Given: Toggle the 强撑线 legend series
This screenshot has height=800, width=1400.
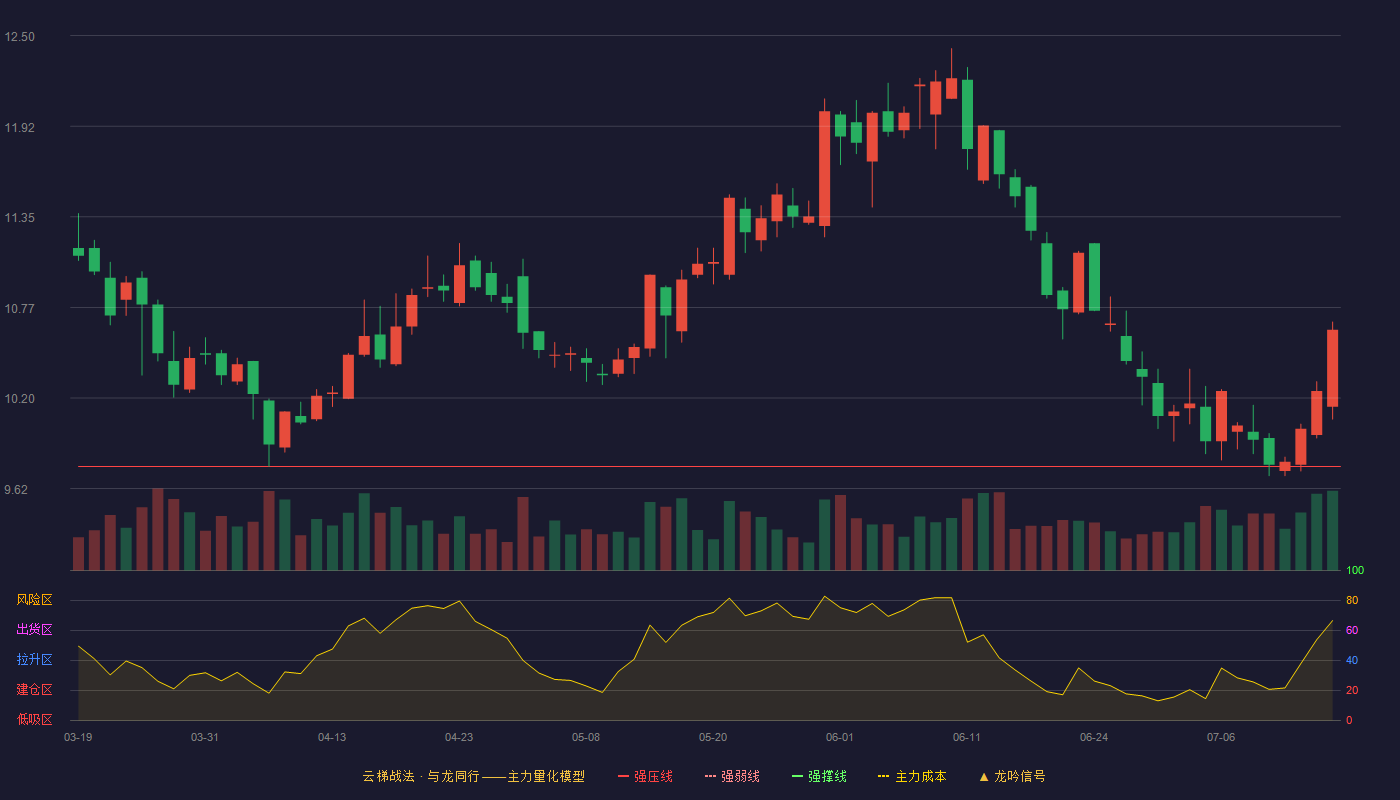Looking at the screenshot, I should 827,776.
